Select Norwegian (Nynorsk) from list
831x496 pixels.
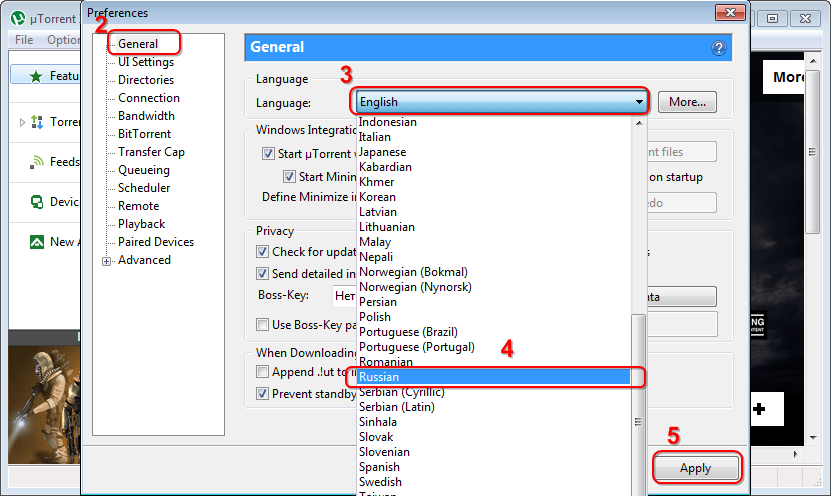(494, 287)
